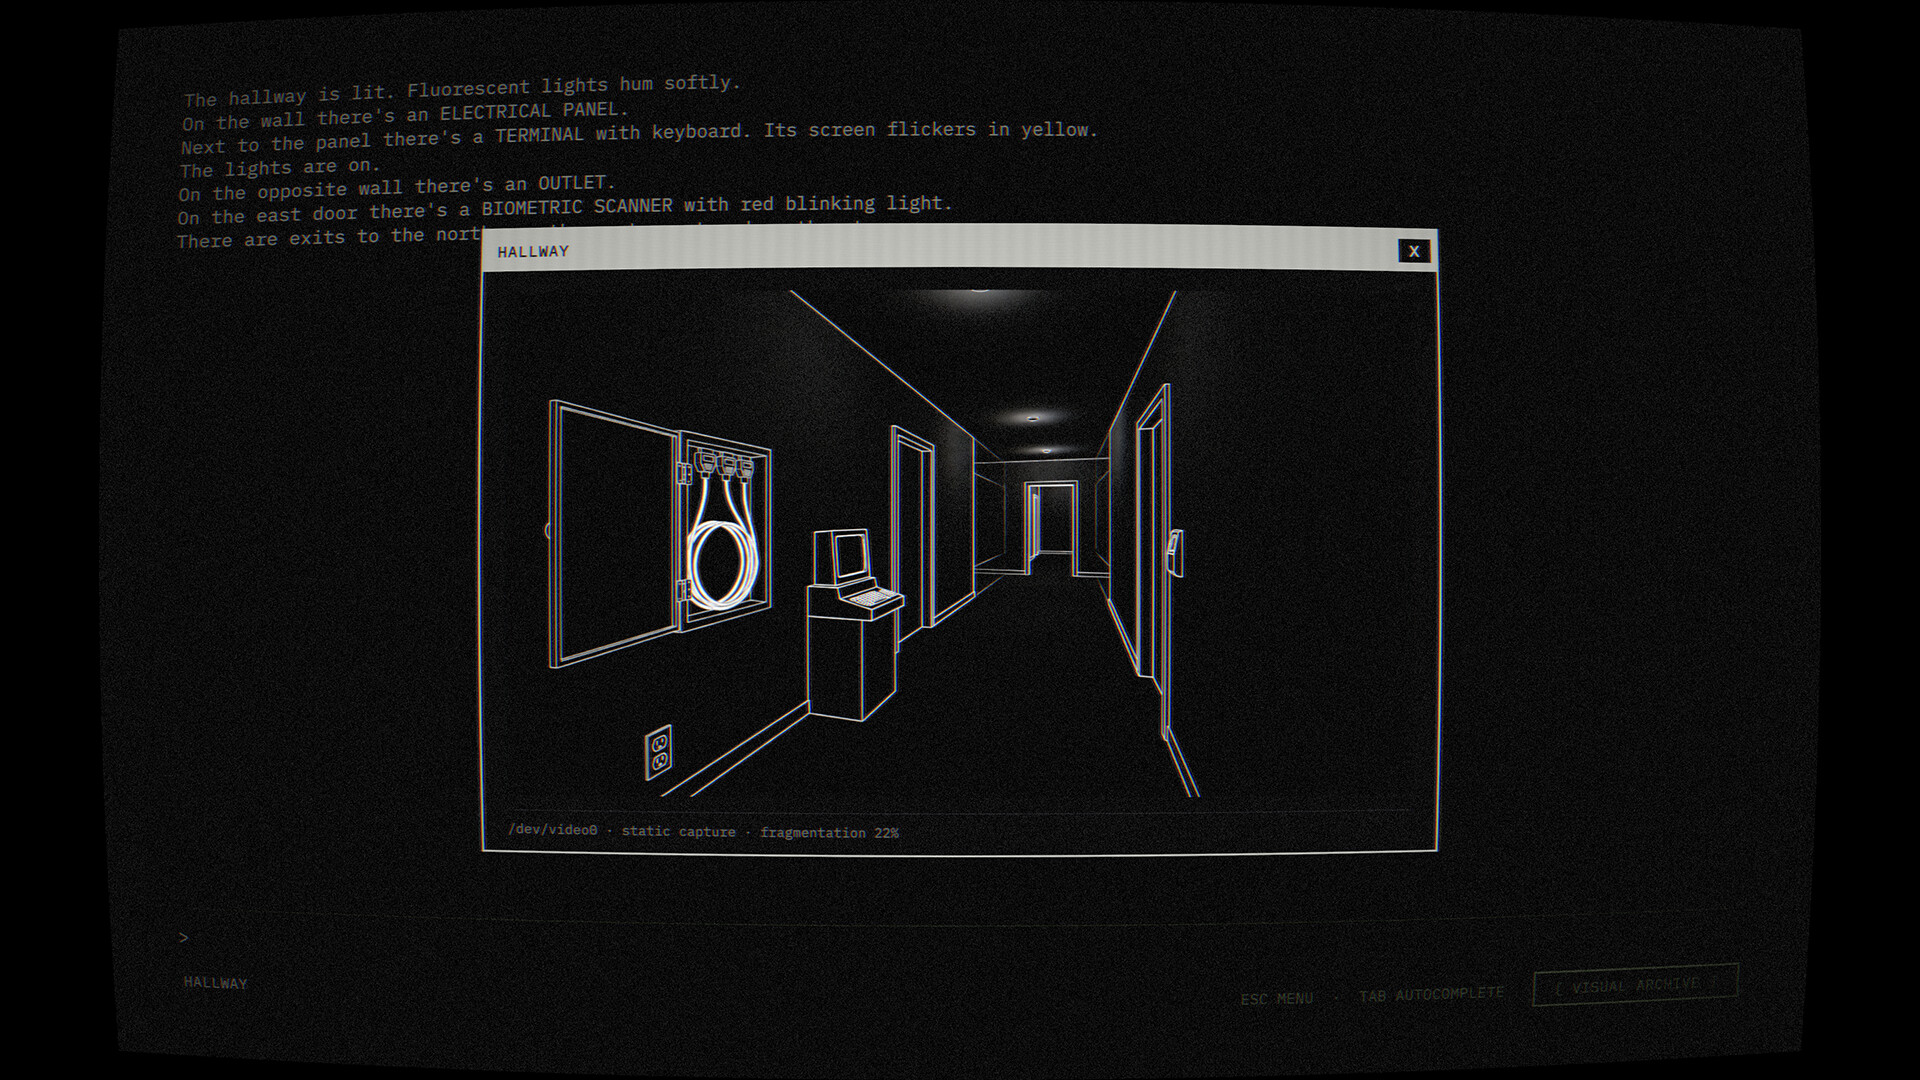Click 'fragmentation 22%' status text
1920x1080 pixels.
click(x=829, y=833)
